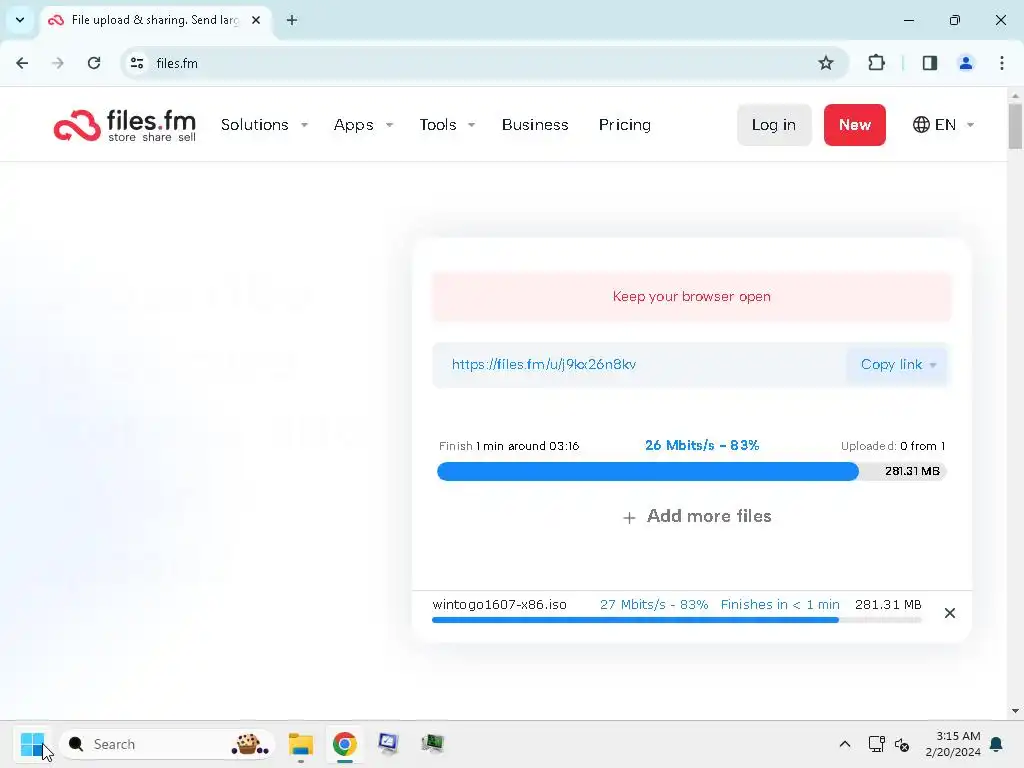Viewport: 1024px width, 768px height.
Task: Open the Chrome extensions puzzle icon
Action: (x=876, y=63)
